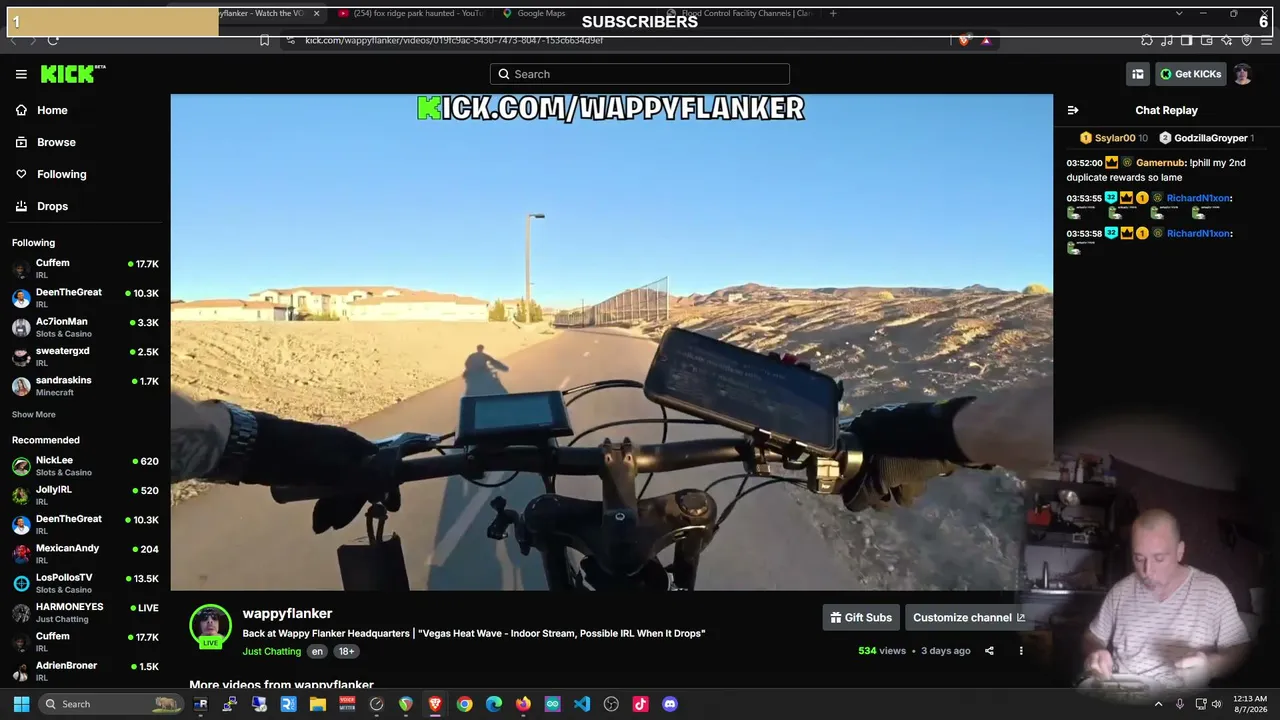Close the wappyflanker browser tab
The image size is (1280, 720).
pyautogui.click(x=317, y=13)
